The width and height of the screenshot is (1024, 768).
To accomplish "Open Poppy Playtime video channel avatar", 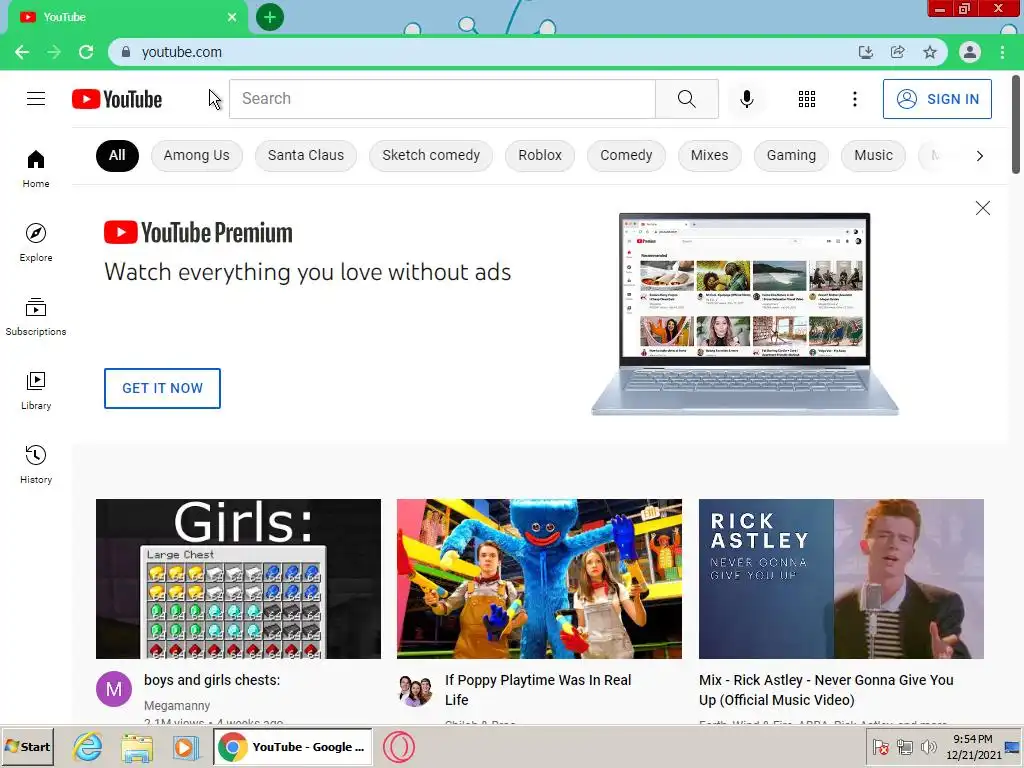I will click(415, 688).
